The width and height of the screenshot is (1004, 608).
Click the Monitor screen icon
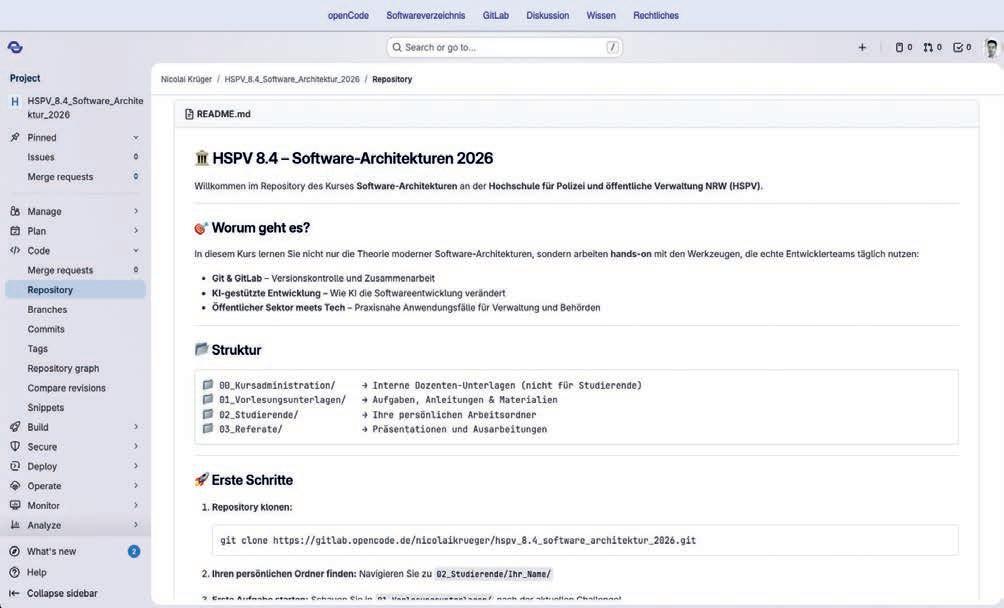[15, 506]
